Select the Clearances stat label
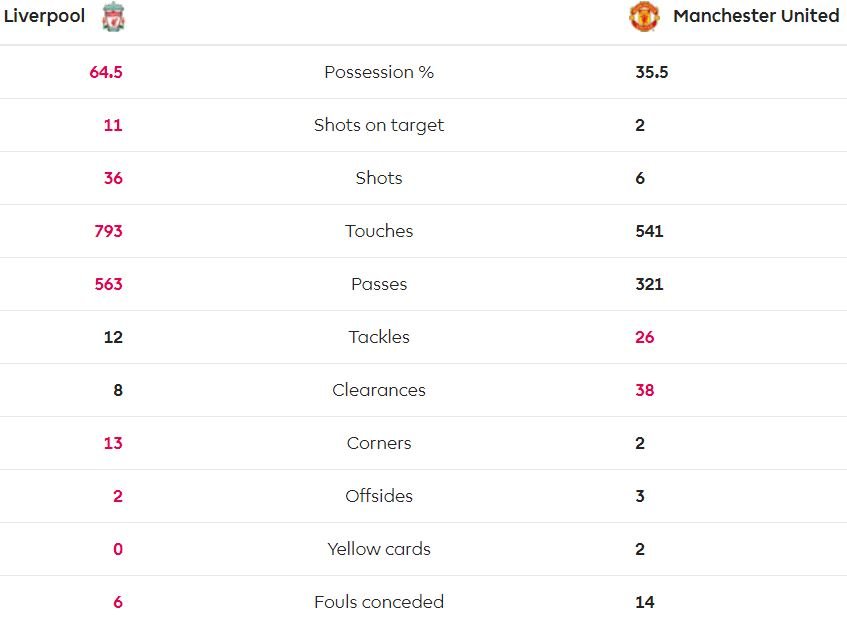This screenshot has width=847, height=620. tap(379, 390)
